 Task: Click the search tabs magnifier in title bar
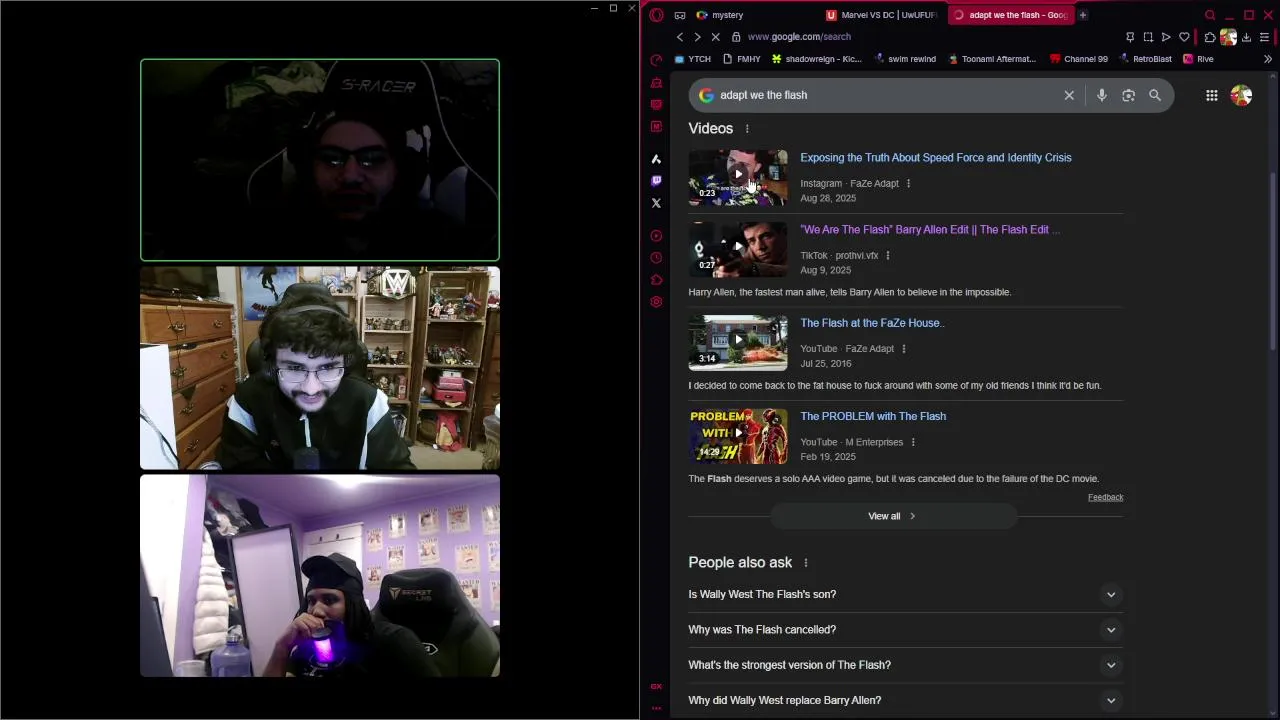click(x=1210, y=15)
